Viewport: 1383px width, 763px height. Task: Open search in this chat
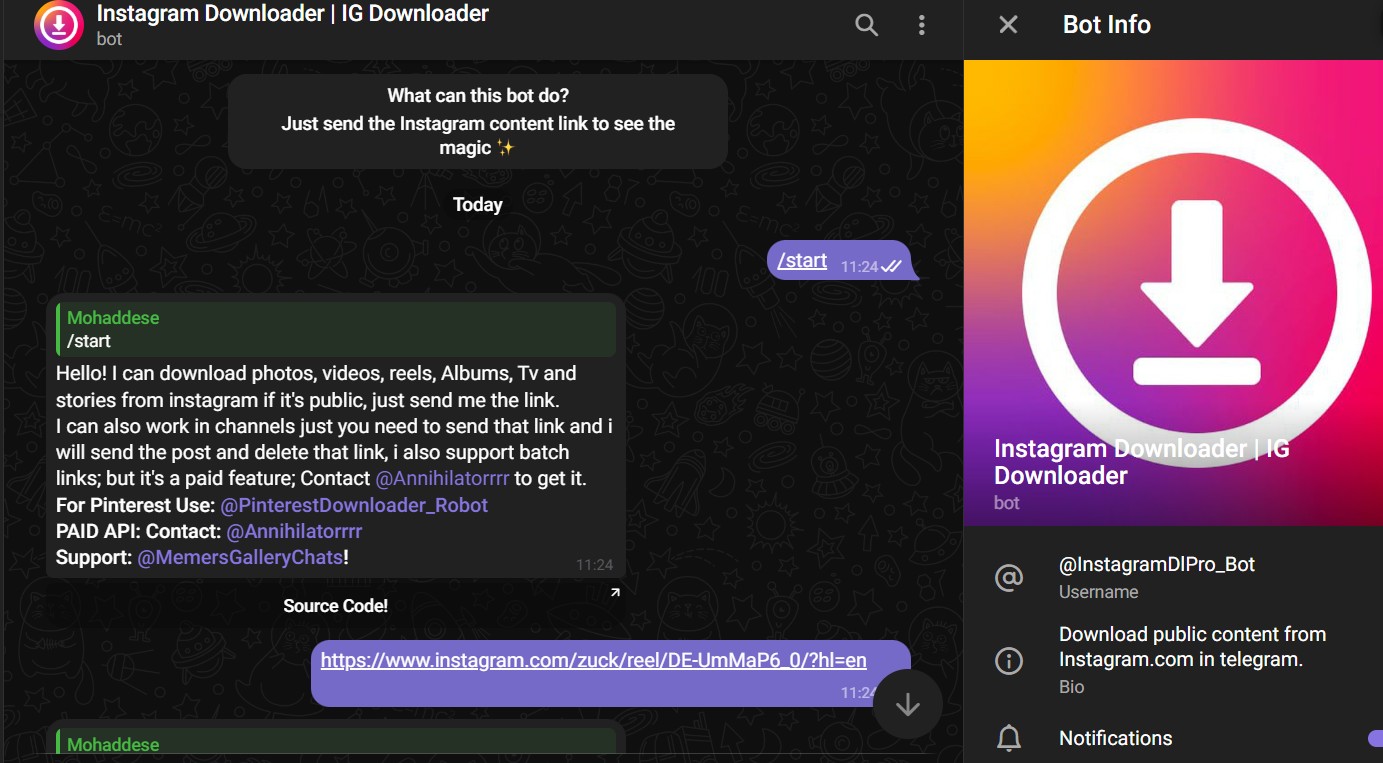[x=866, y=26]
